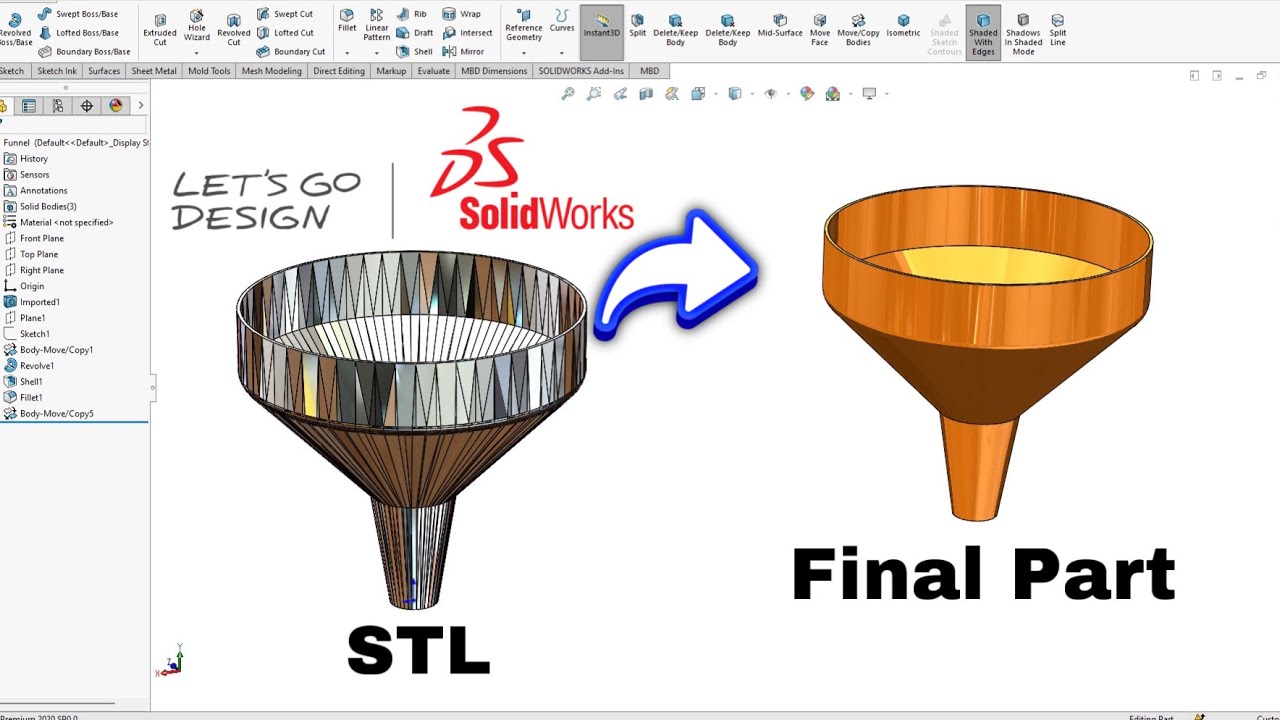The image size is (1280, 720).
Task: Toggle Shaded With Edges display
Action: (983, 33)
